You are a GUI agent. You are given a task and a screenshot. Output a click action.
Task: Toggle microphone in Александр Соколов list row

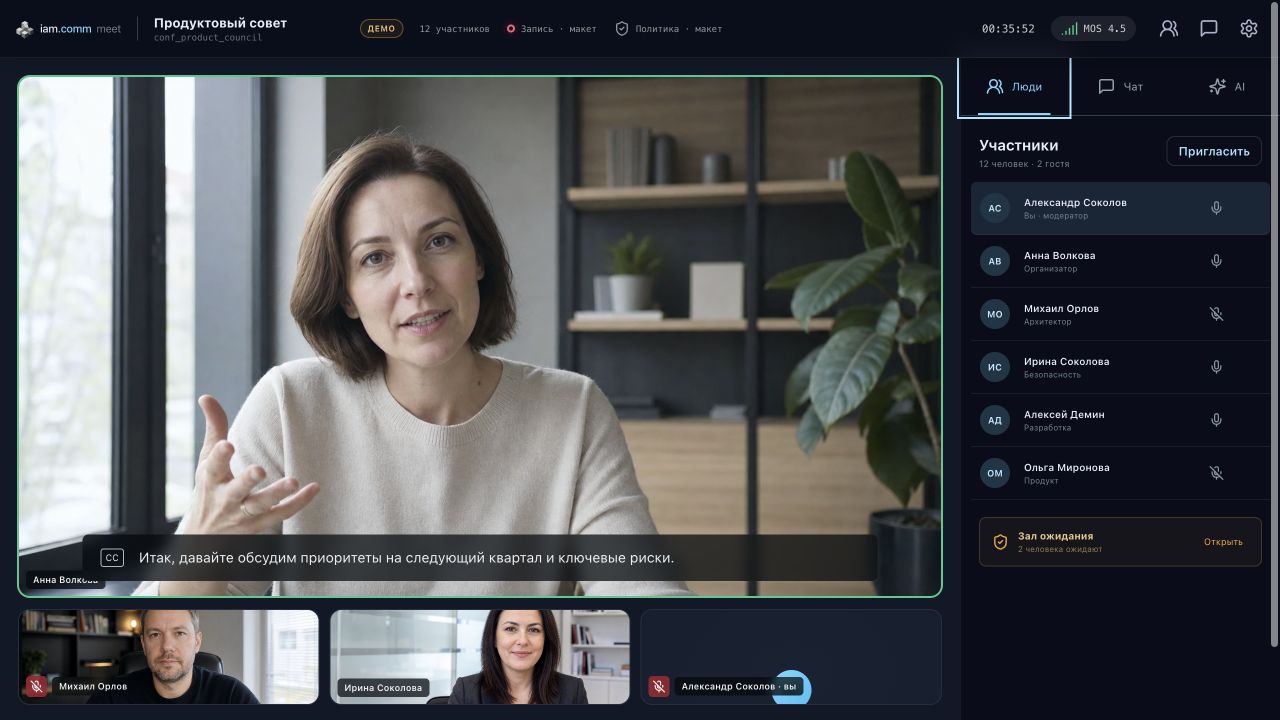pos(1217,208)
